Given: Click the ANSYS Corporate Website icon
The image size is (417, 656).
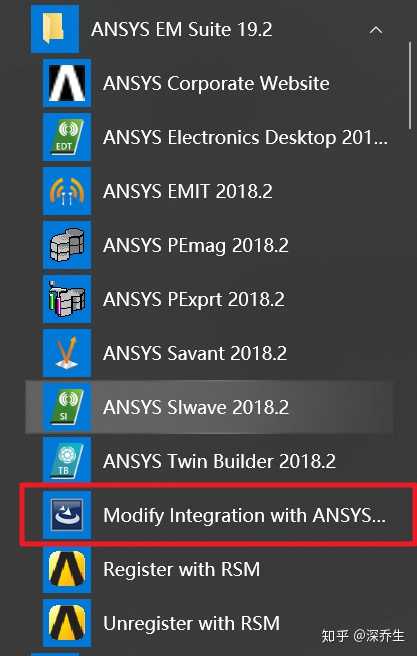Looking at the screenshot, I should coord(67,83).
